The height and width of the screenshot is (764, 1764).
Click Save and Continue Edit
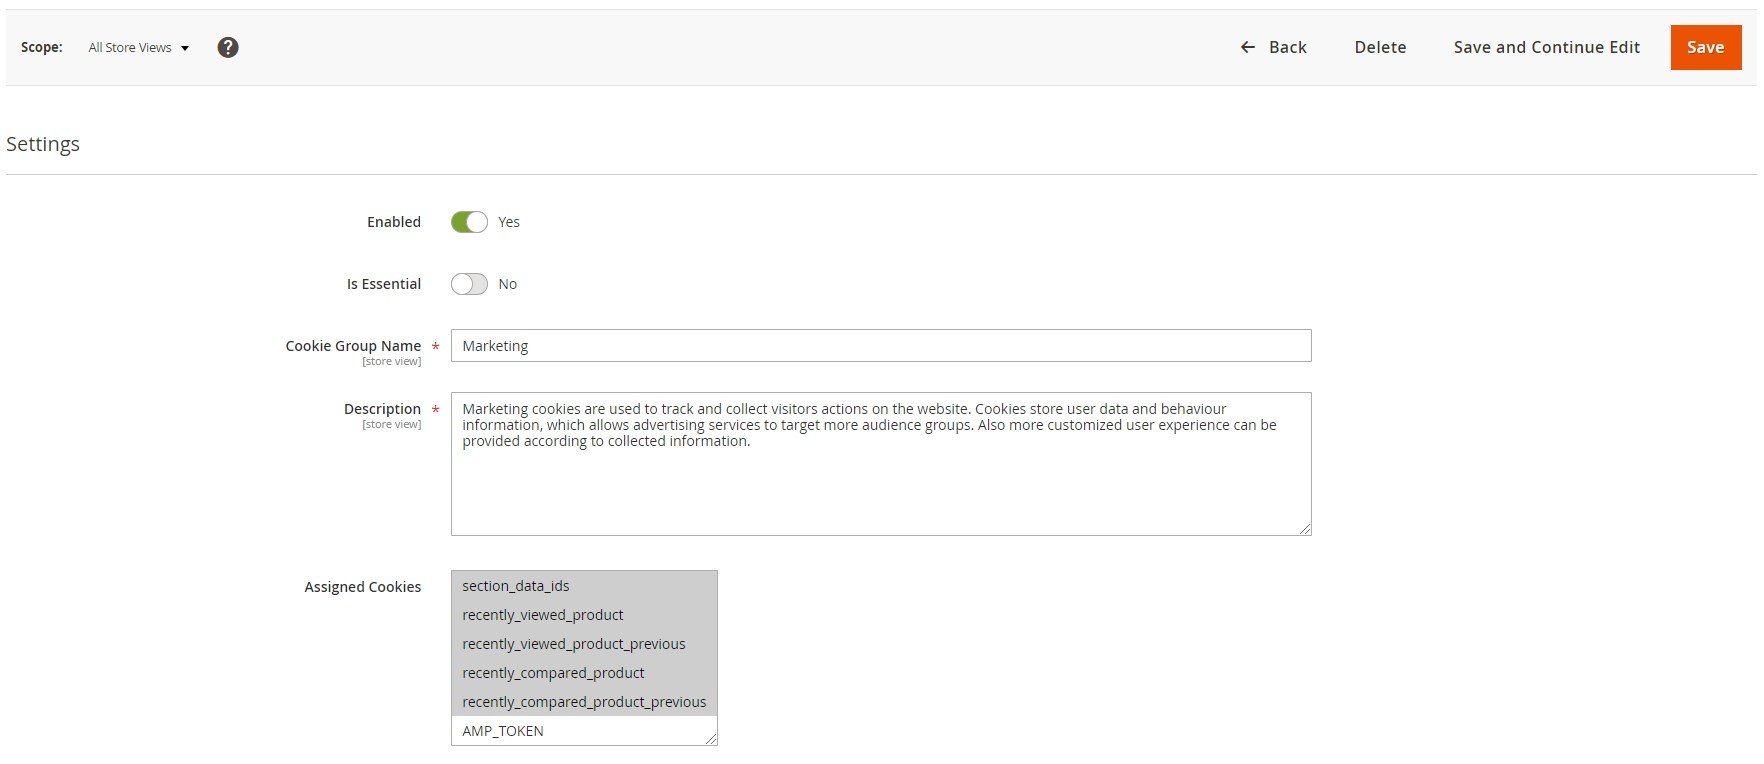coord(1546,47)
